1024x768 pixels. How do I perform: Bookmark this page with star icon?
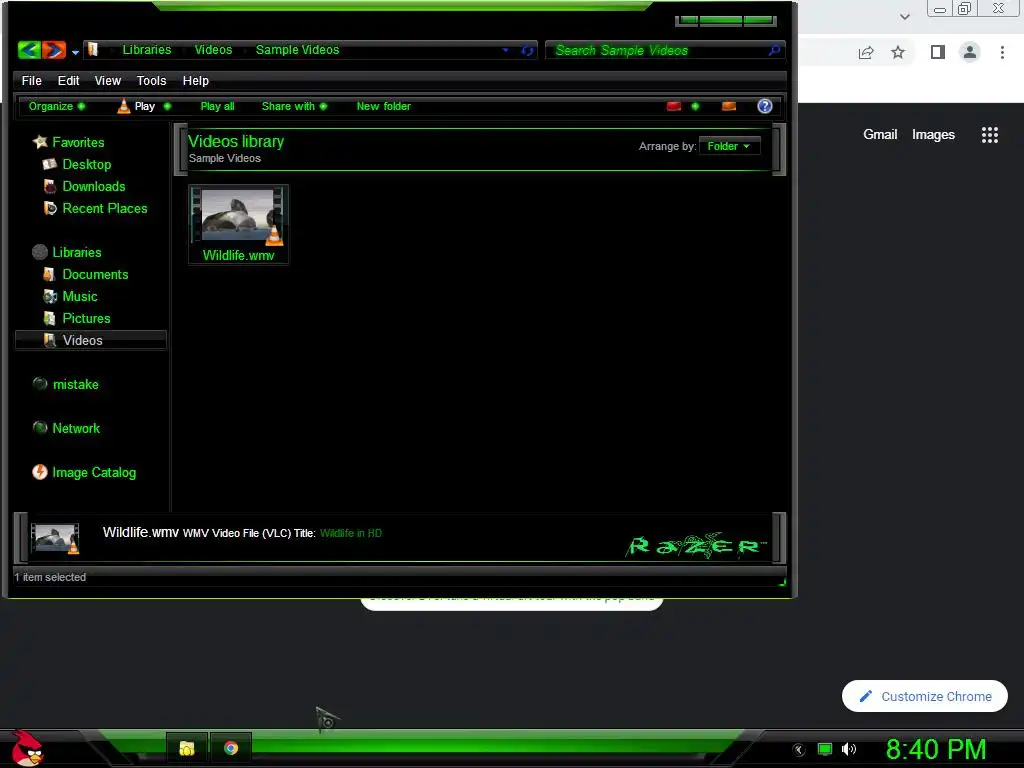(899, 52)
